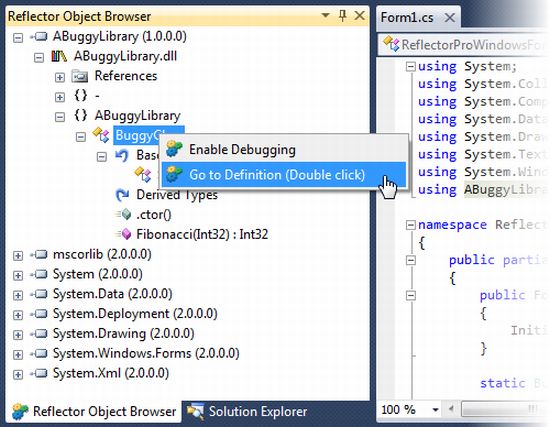
Task: Toggle auto-hide pin on Reflector Object Browser
Action: [343, 15]
